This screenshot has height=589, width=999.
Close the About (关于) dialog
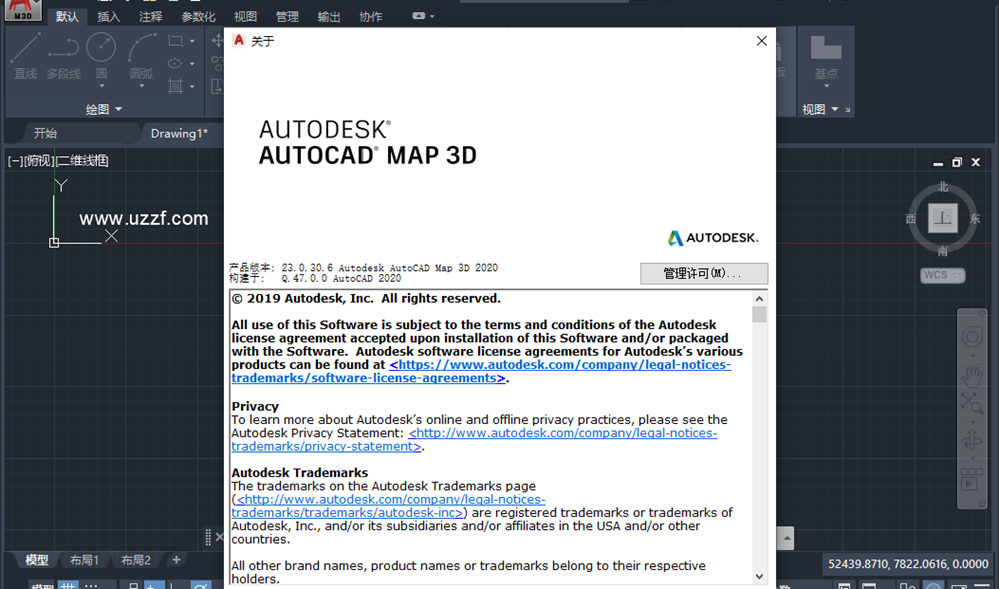click(x=761, y=41)
